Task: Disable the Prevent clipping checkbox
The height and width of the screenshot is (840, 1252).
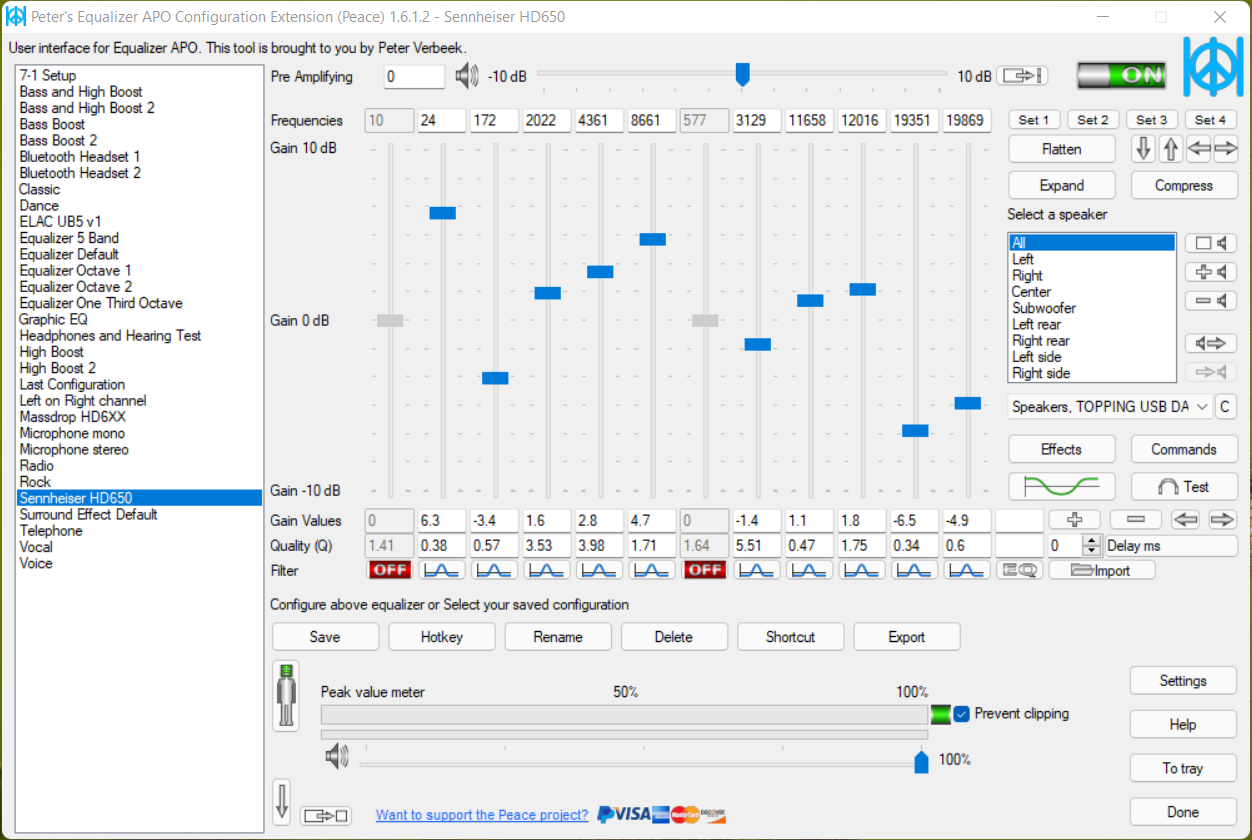Action: (x=962, y=714)
